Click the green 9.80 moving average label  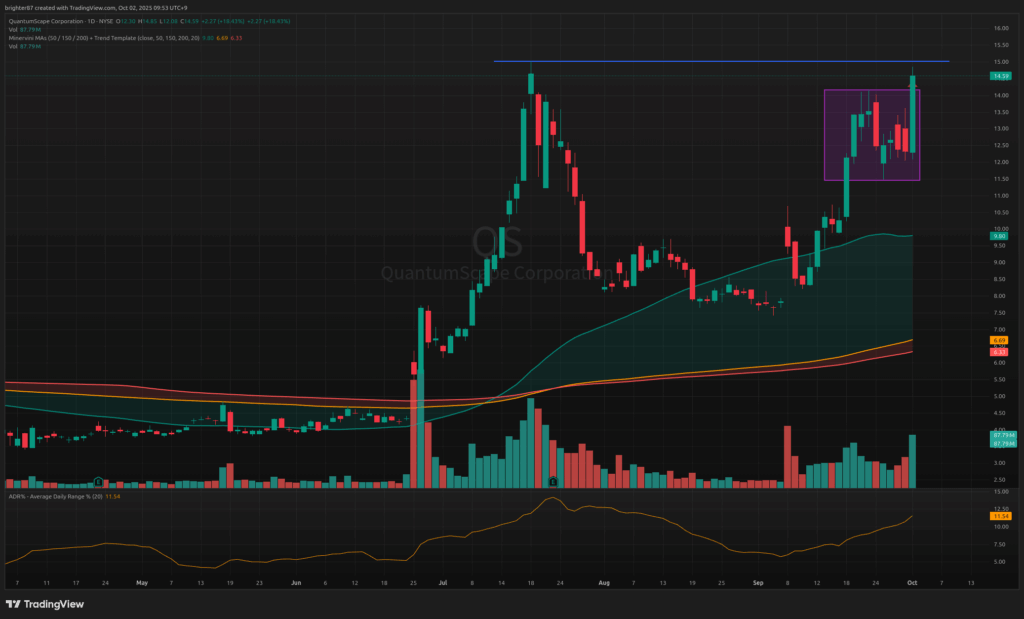(999, 236)
